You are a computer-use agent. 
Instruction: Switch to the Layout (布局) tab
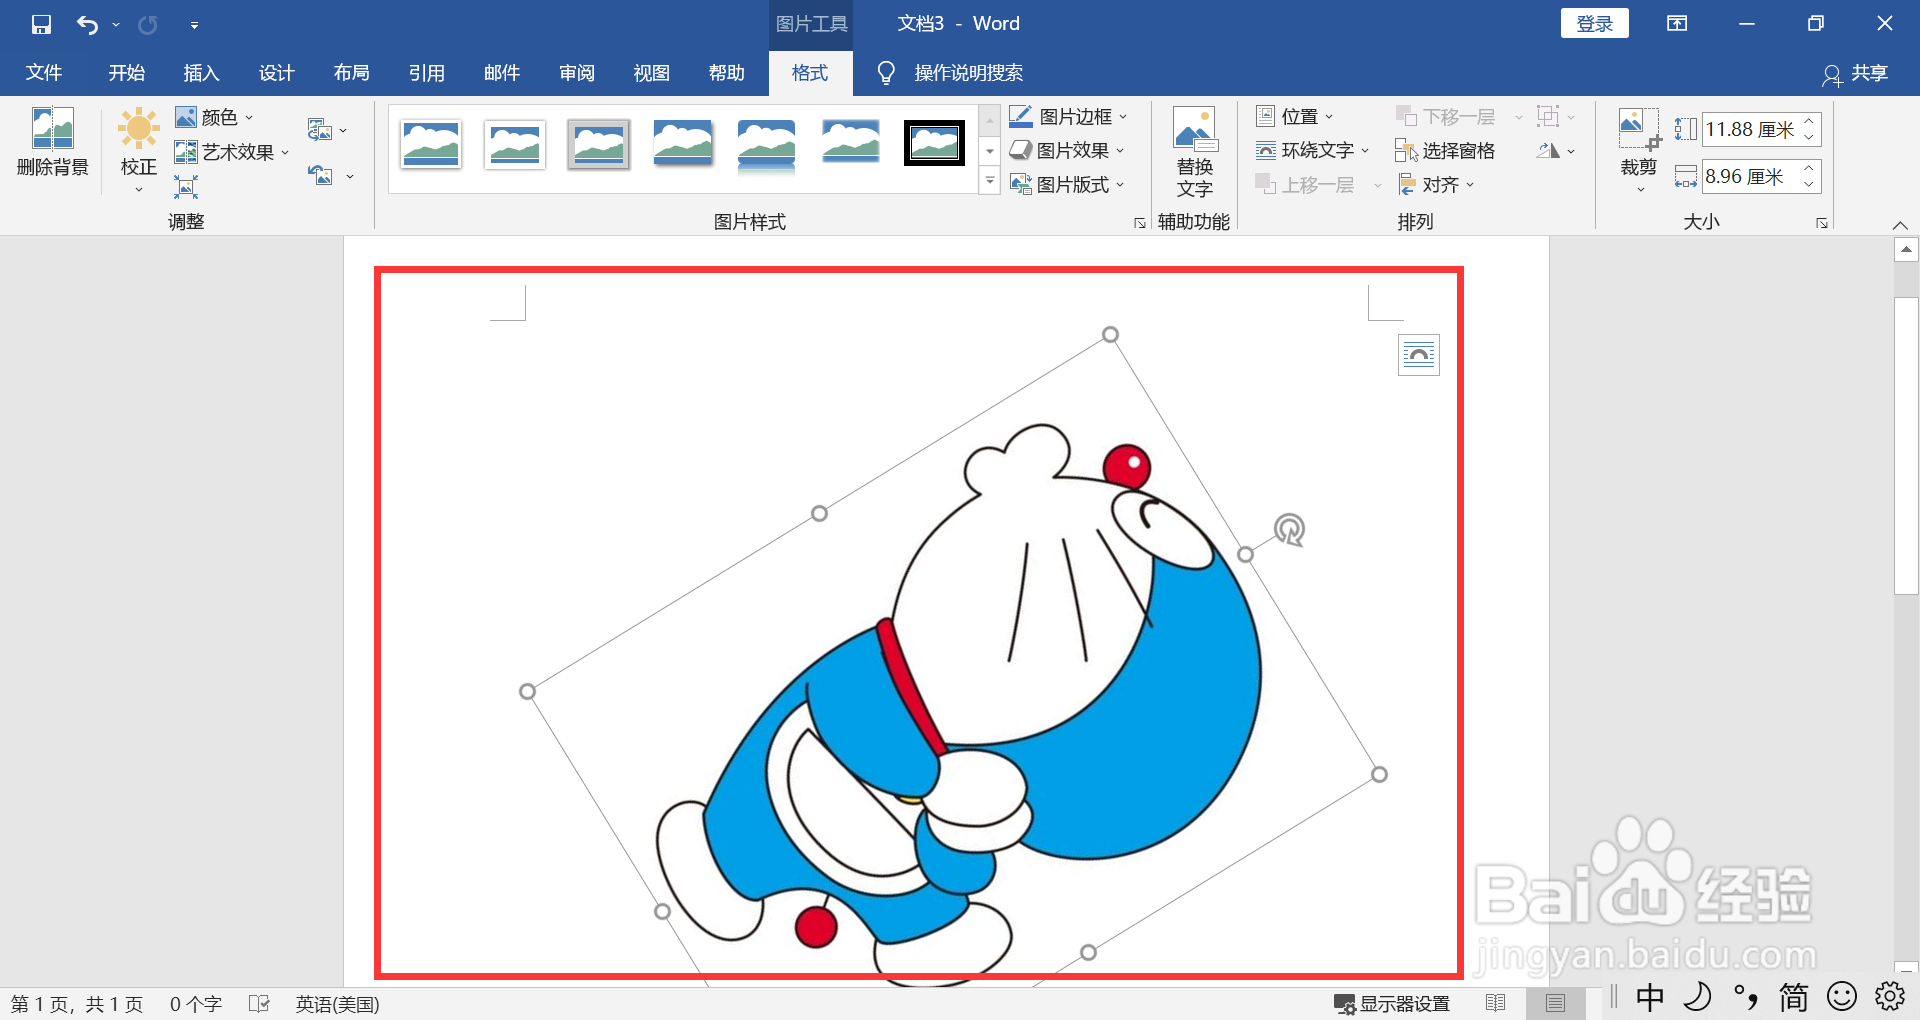tap(351, 73)
